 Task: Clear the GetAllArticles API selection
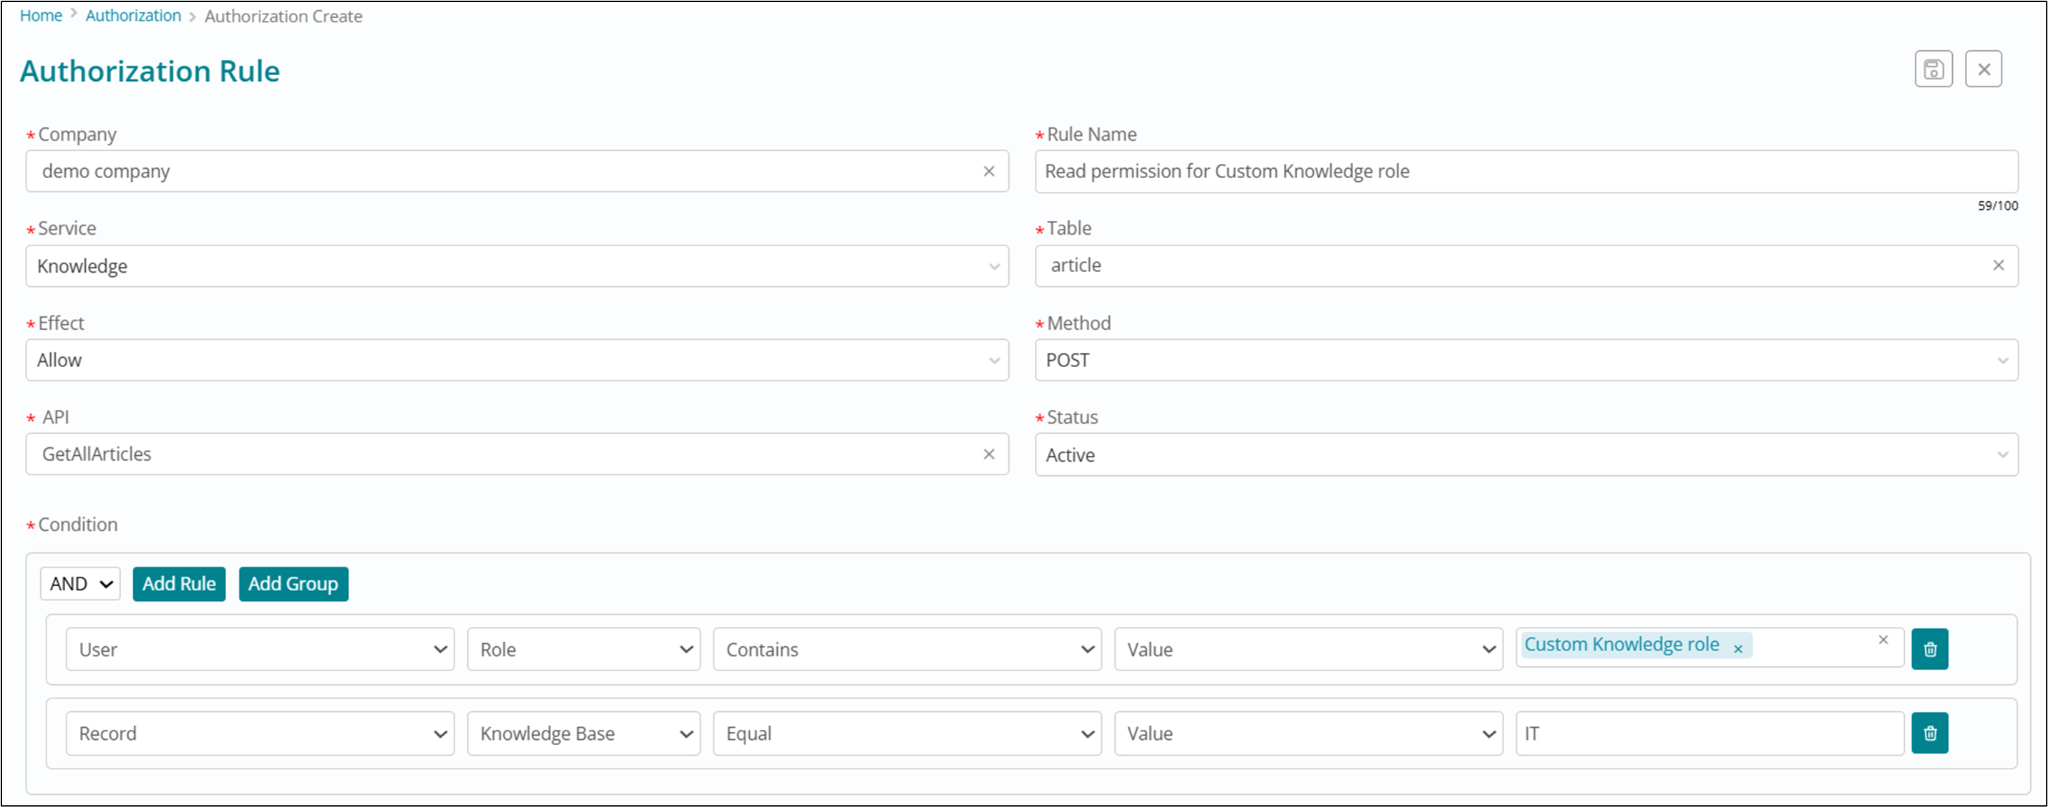click(x=988, y=454)
